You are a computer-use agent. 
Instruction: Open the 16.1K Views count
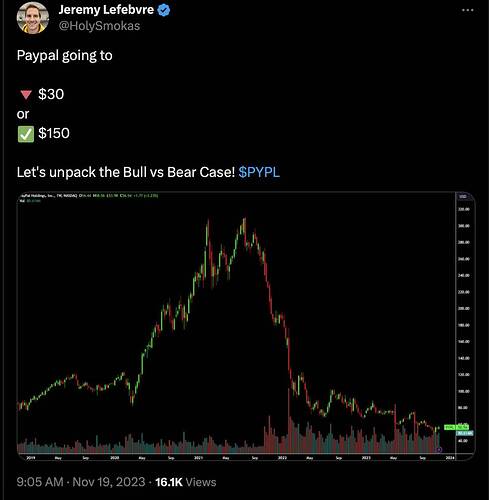click(x=186, y=482)
